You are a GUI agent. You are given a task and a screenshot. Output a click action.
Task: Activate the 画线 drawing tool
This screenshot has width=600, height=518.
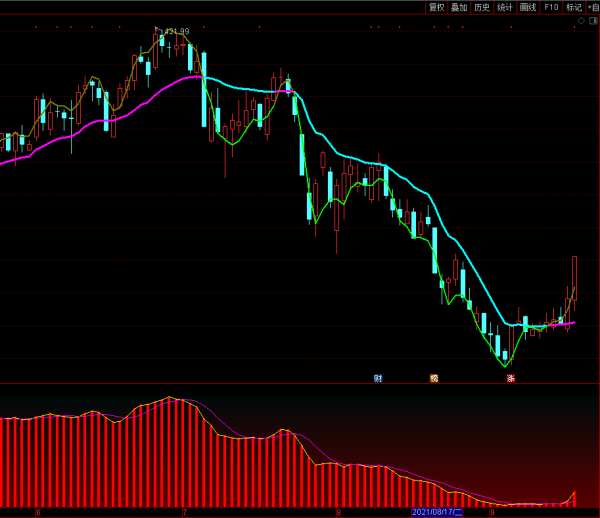(528, 7)
